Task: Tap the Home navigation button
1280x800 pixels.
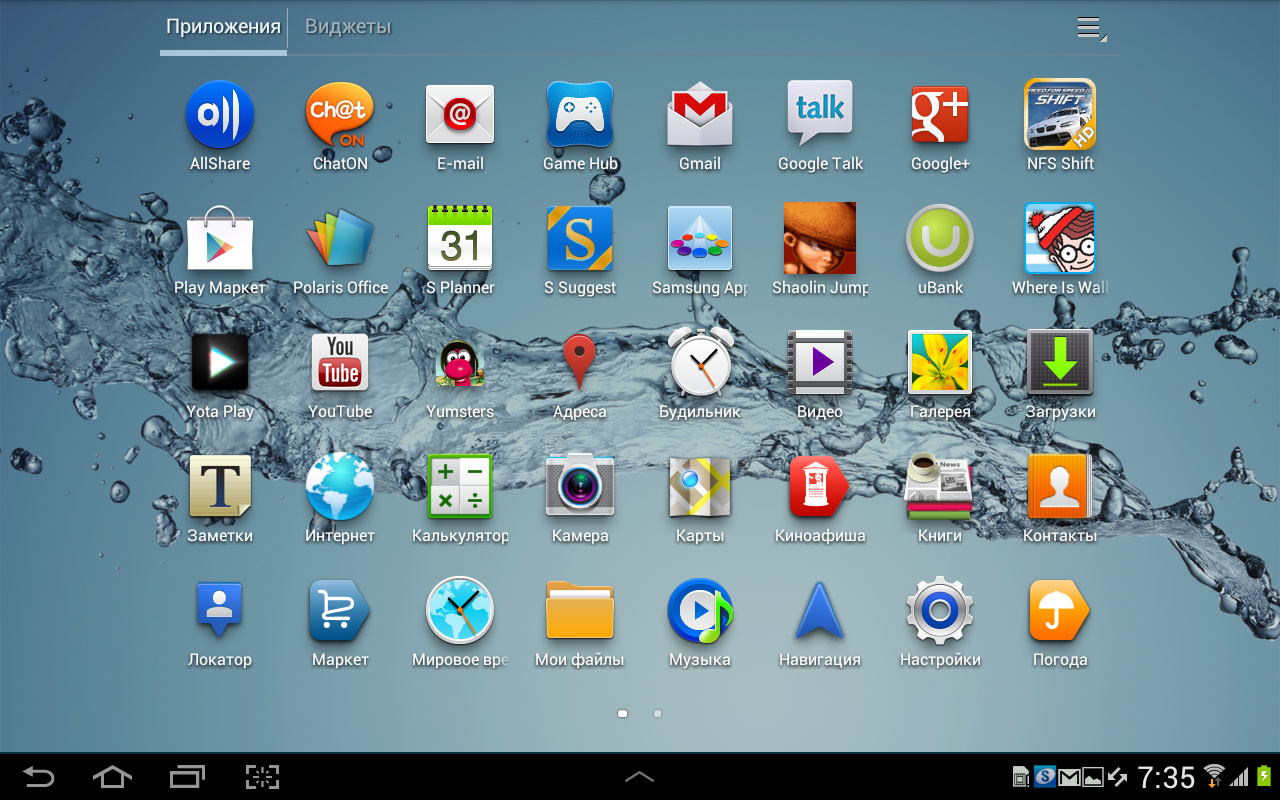Action: [112, 777]
